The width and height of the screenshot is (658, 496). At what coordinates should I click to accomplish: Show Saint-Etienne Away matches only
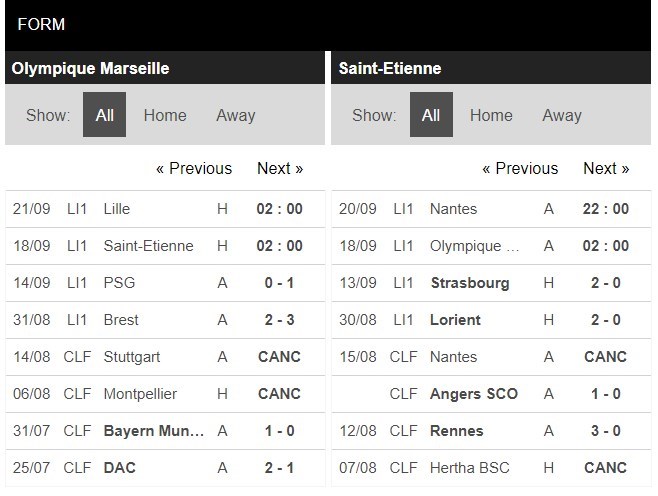point(562,115)
